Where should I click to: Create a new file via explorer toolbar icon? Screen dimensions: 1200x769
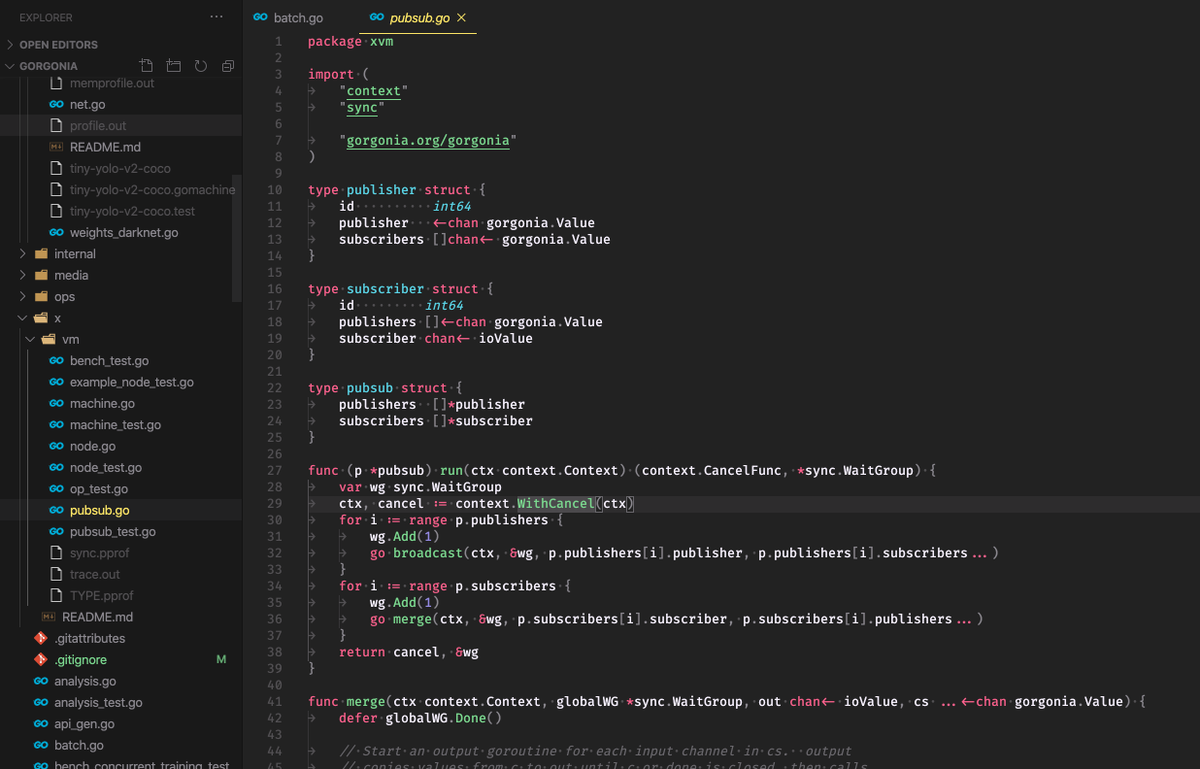[145, 65]
